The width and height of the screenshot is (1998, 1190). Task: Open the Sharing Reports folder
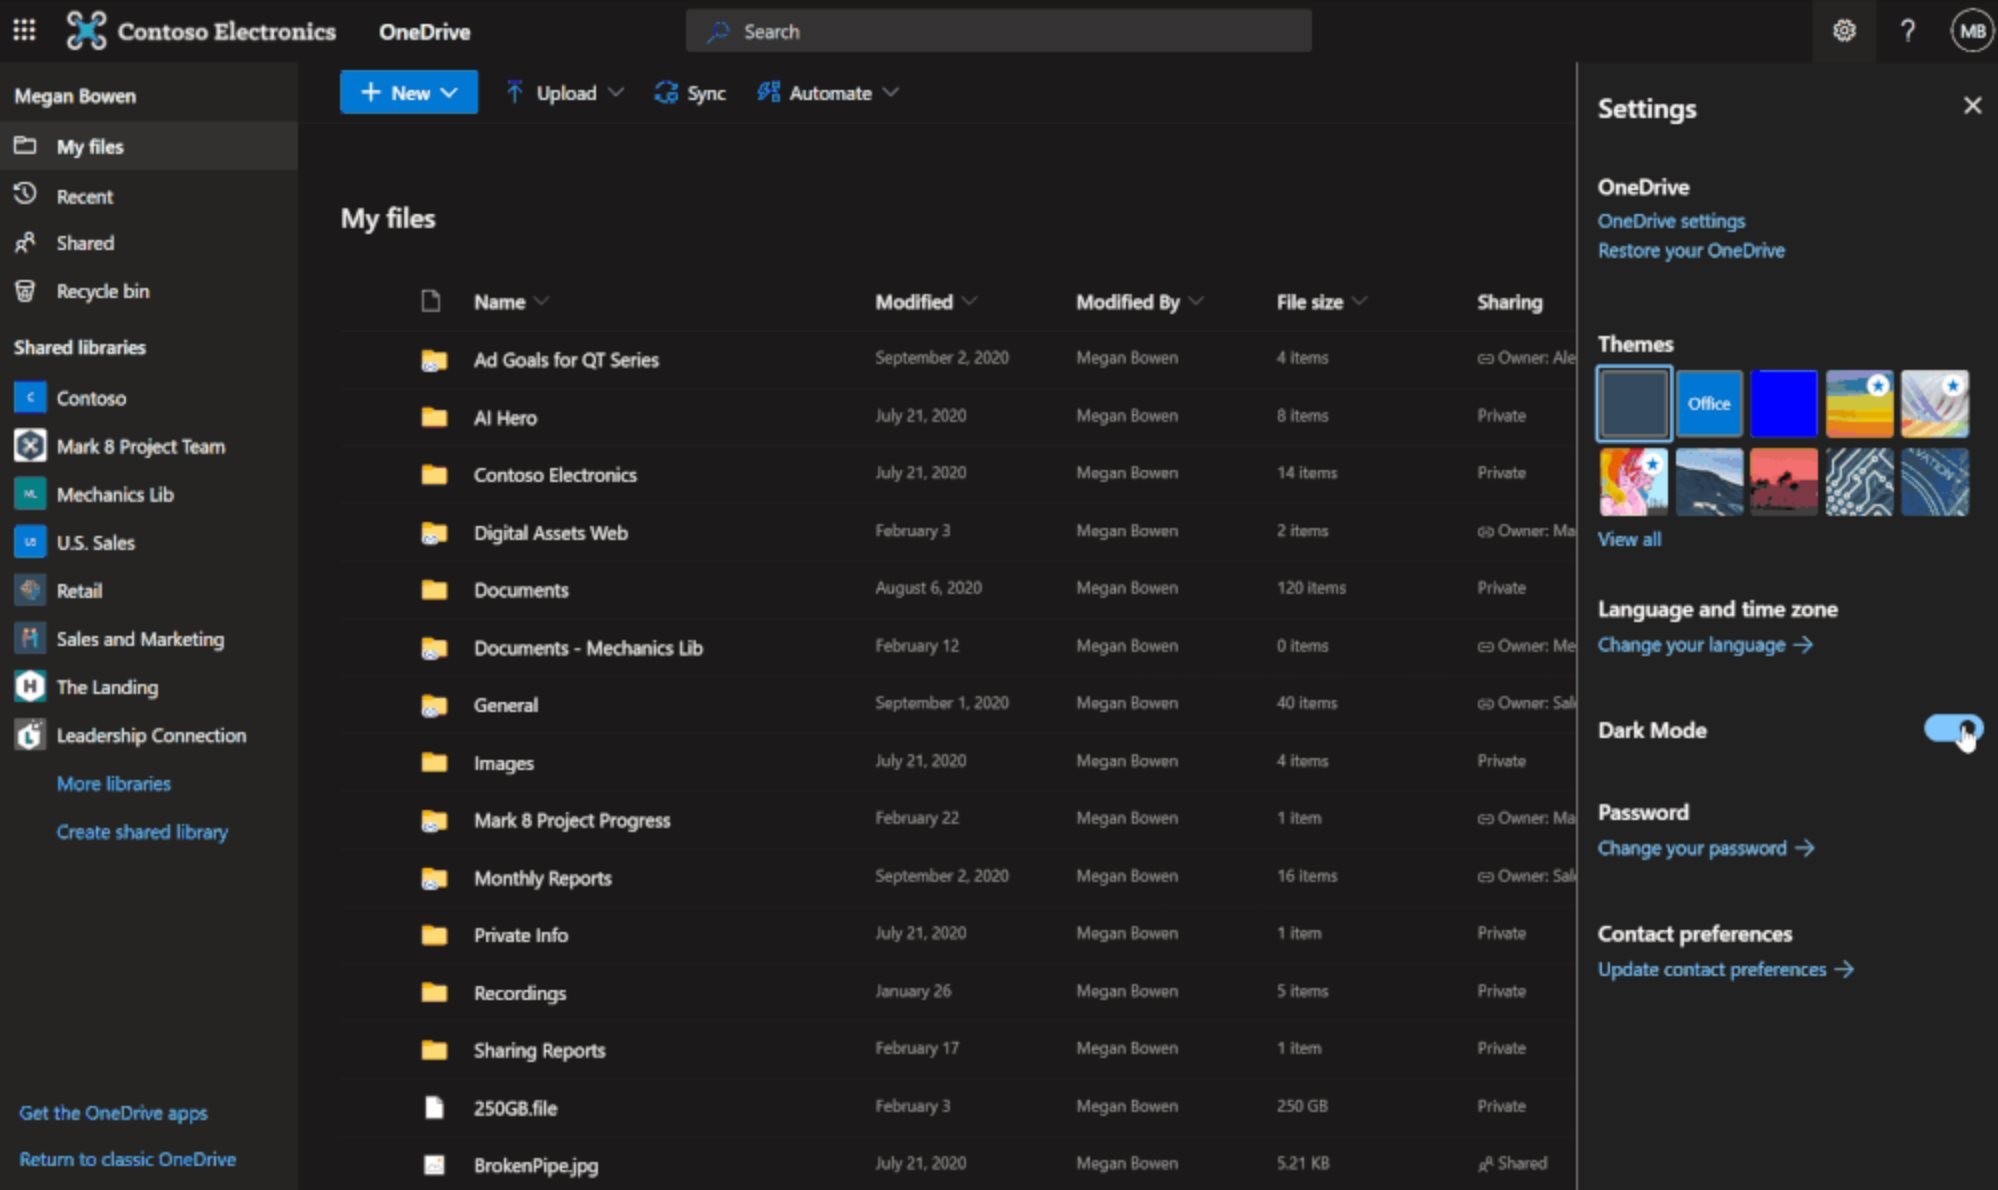click(539, 1050)
